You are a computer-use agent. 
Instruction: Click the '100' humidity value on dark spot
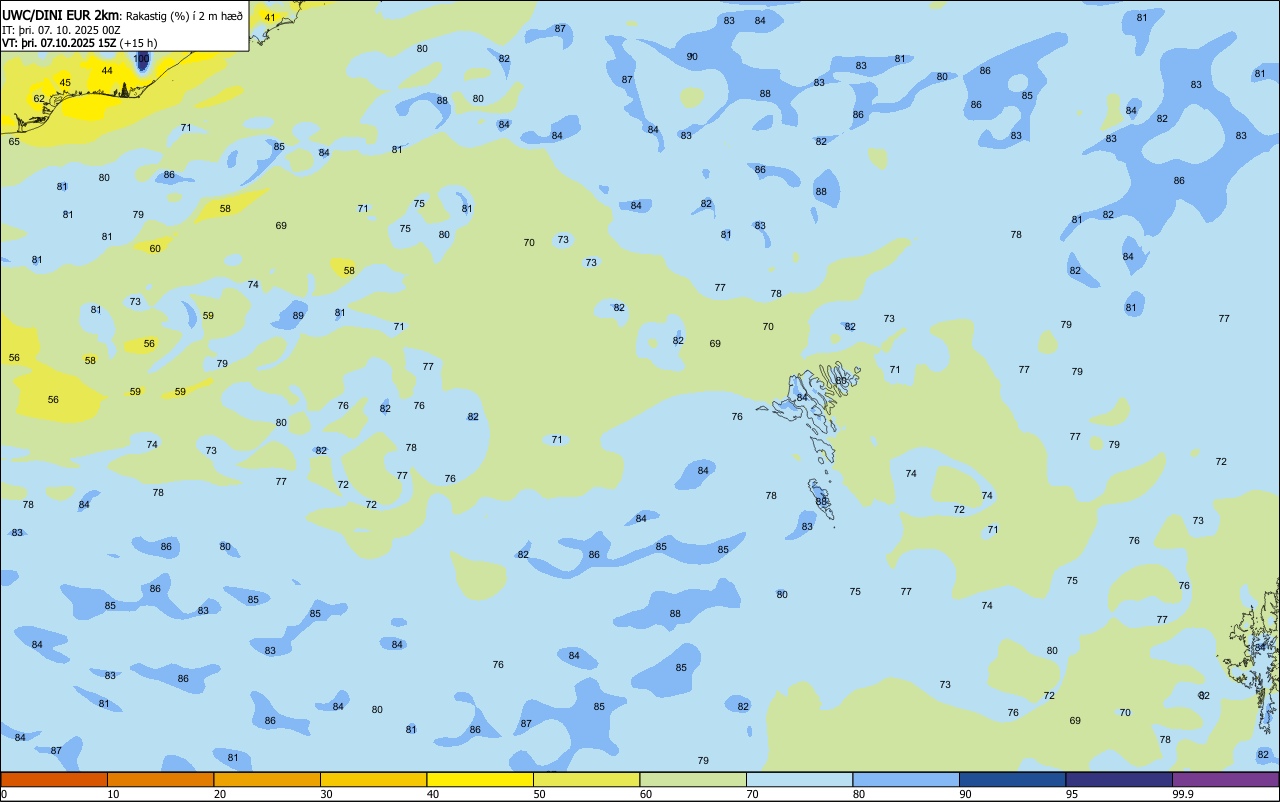click(141, 59)
